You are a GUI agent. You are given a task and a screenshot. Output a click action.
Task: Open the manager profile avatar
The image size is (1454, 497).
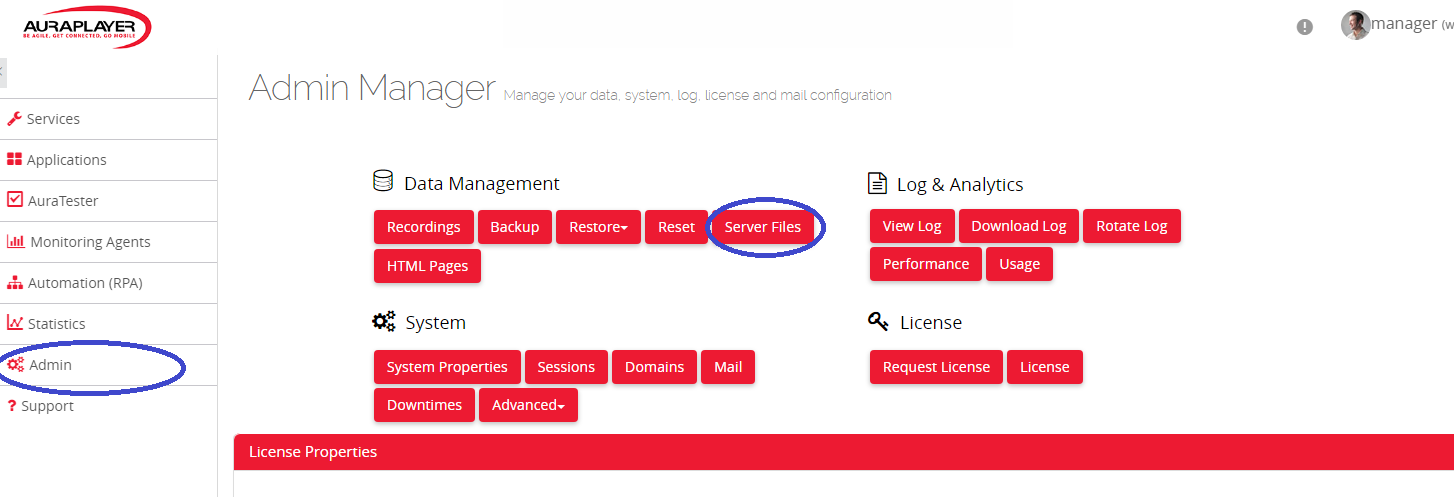pyautogui.click(x=1355, y=25)
